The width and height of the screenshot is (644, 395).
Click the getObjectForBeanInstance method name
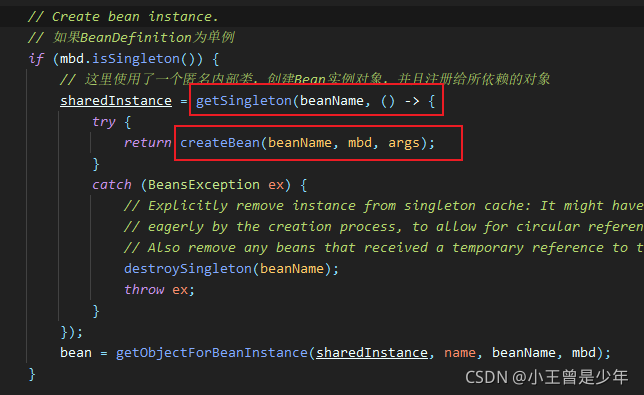click(212, 353)
